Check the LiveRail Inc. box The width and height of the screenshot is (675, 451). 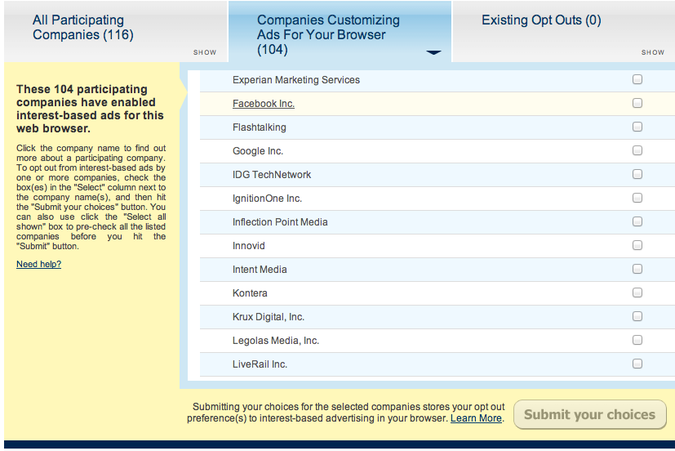pos(637,364)
